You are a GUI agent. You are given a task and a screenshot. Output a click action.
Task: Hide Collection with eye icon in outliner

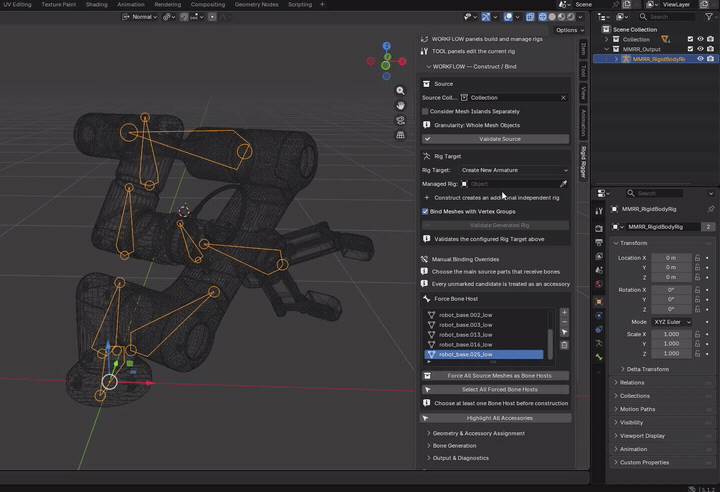(x=700, y=39)
